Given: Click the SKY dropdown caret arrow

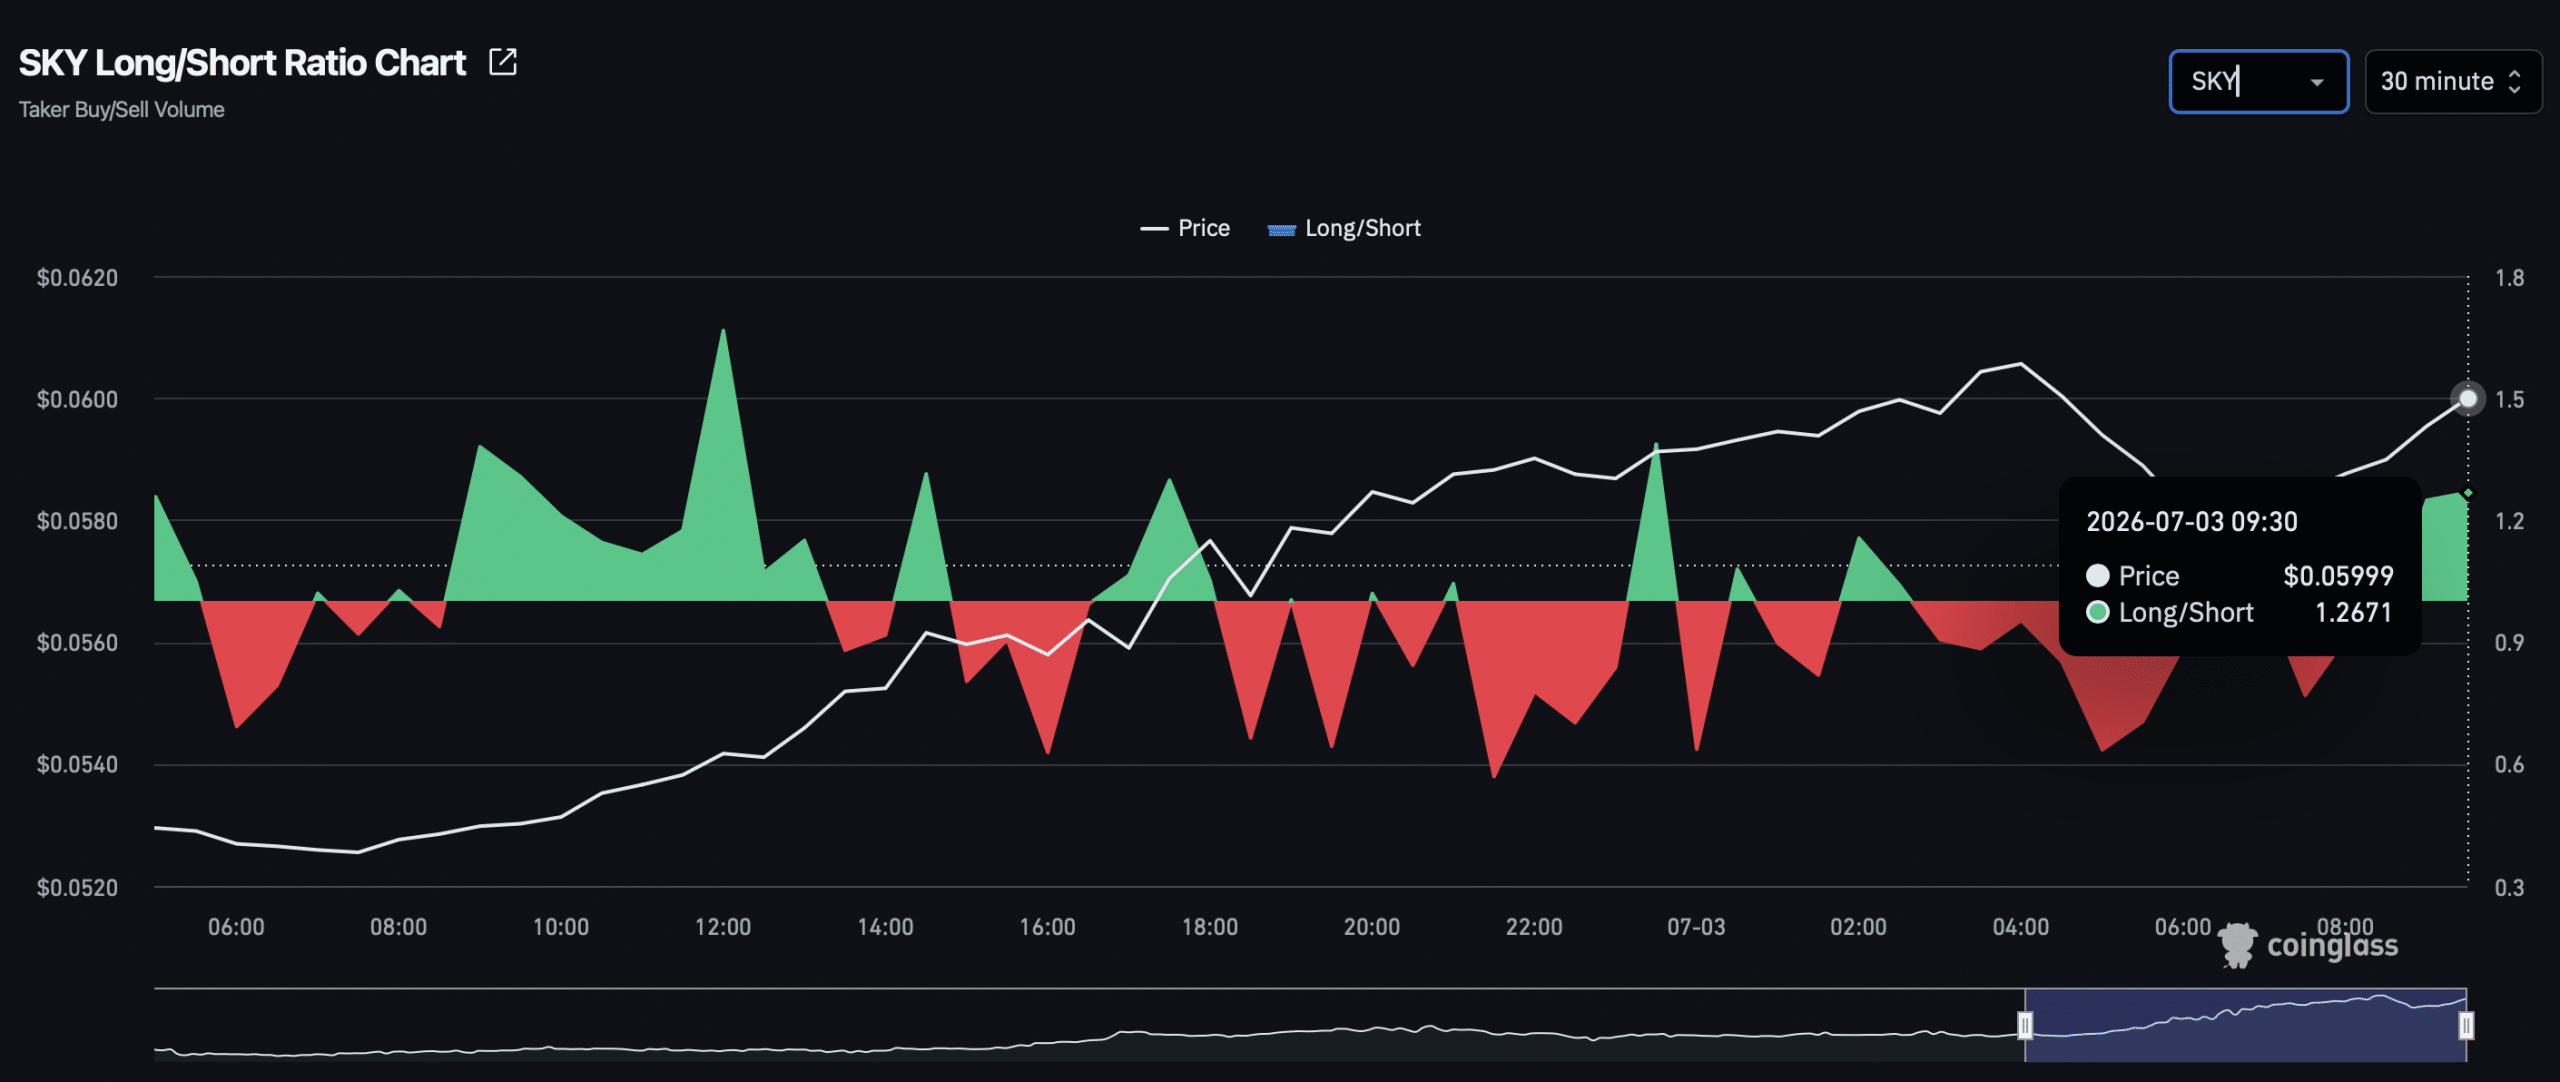Looking at the screenshot, I should [2316, 82].
